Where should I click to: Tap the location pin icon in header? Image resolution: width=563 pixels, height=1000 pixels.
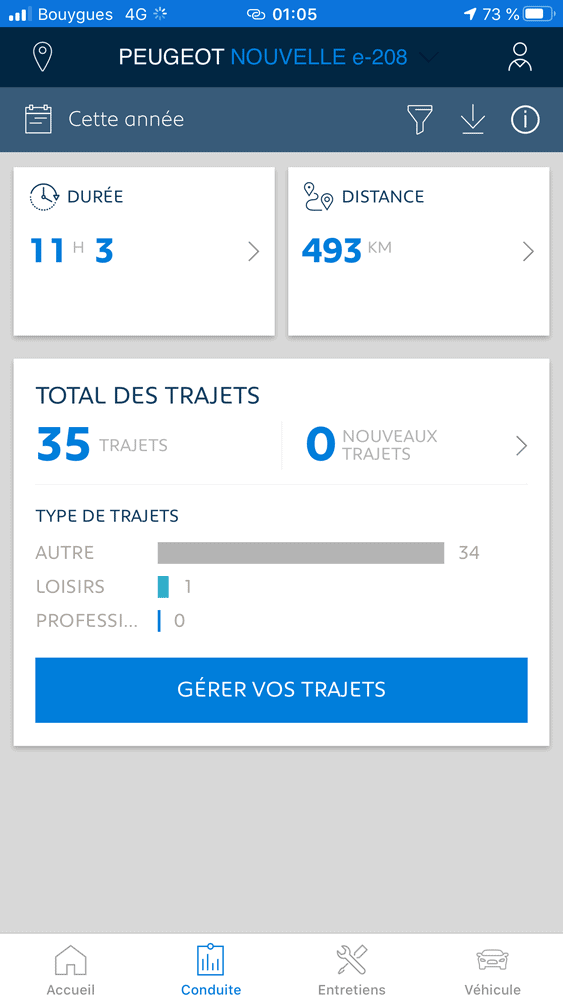(42, 57)
